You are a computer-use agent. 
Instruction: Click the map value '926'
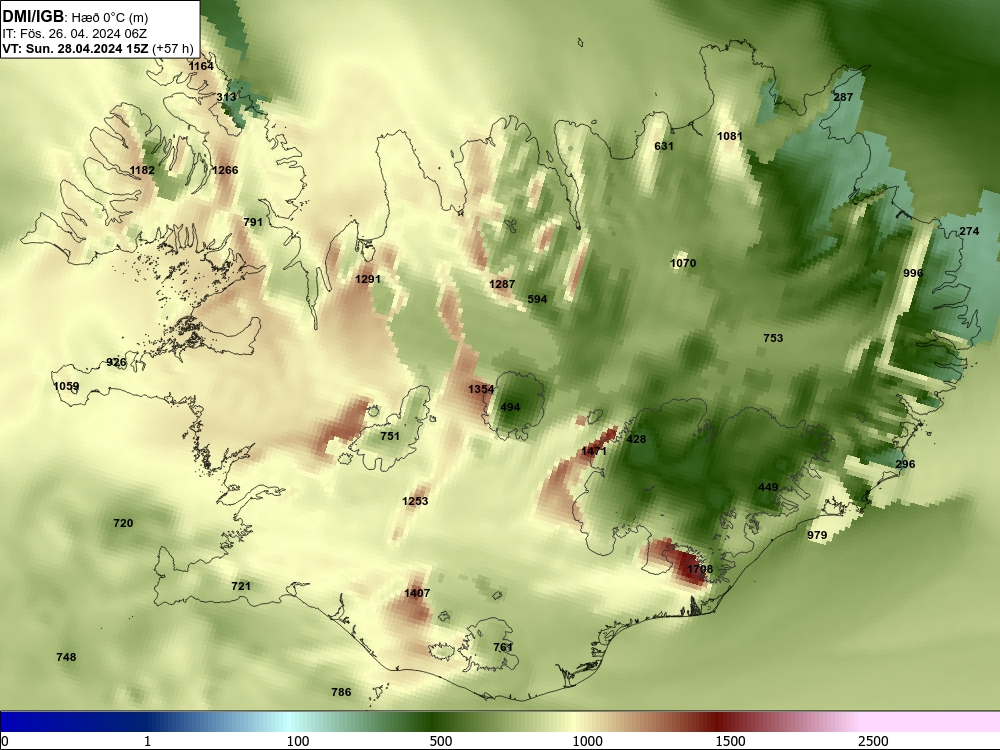116,362
